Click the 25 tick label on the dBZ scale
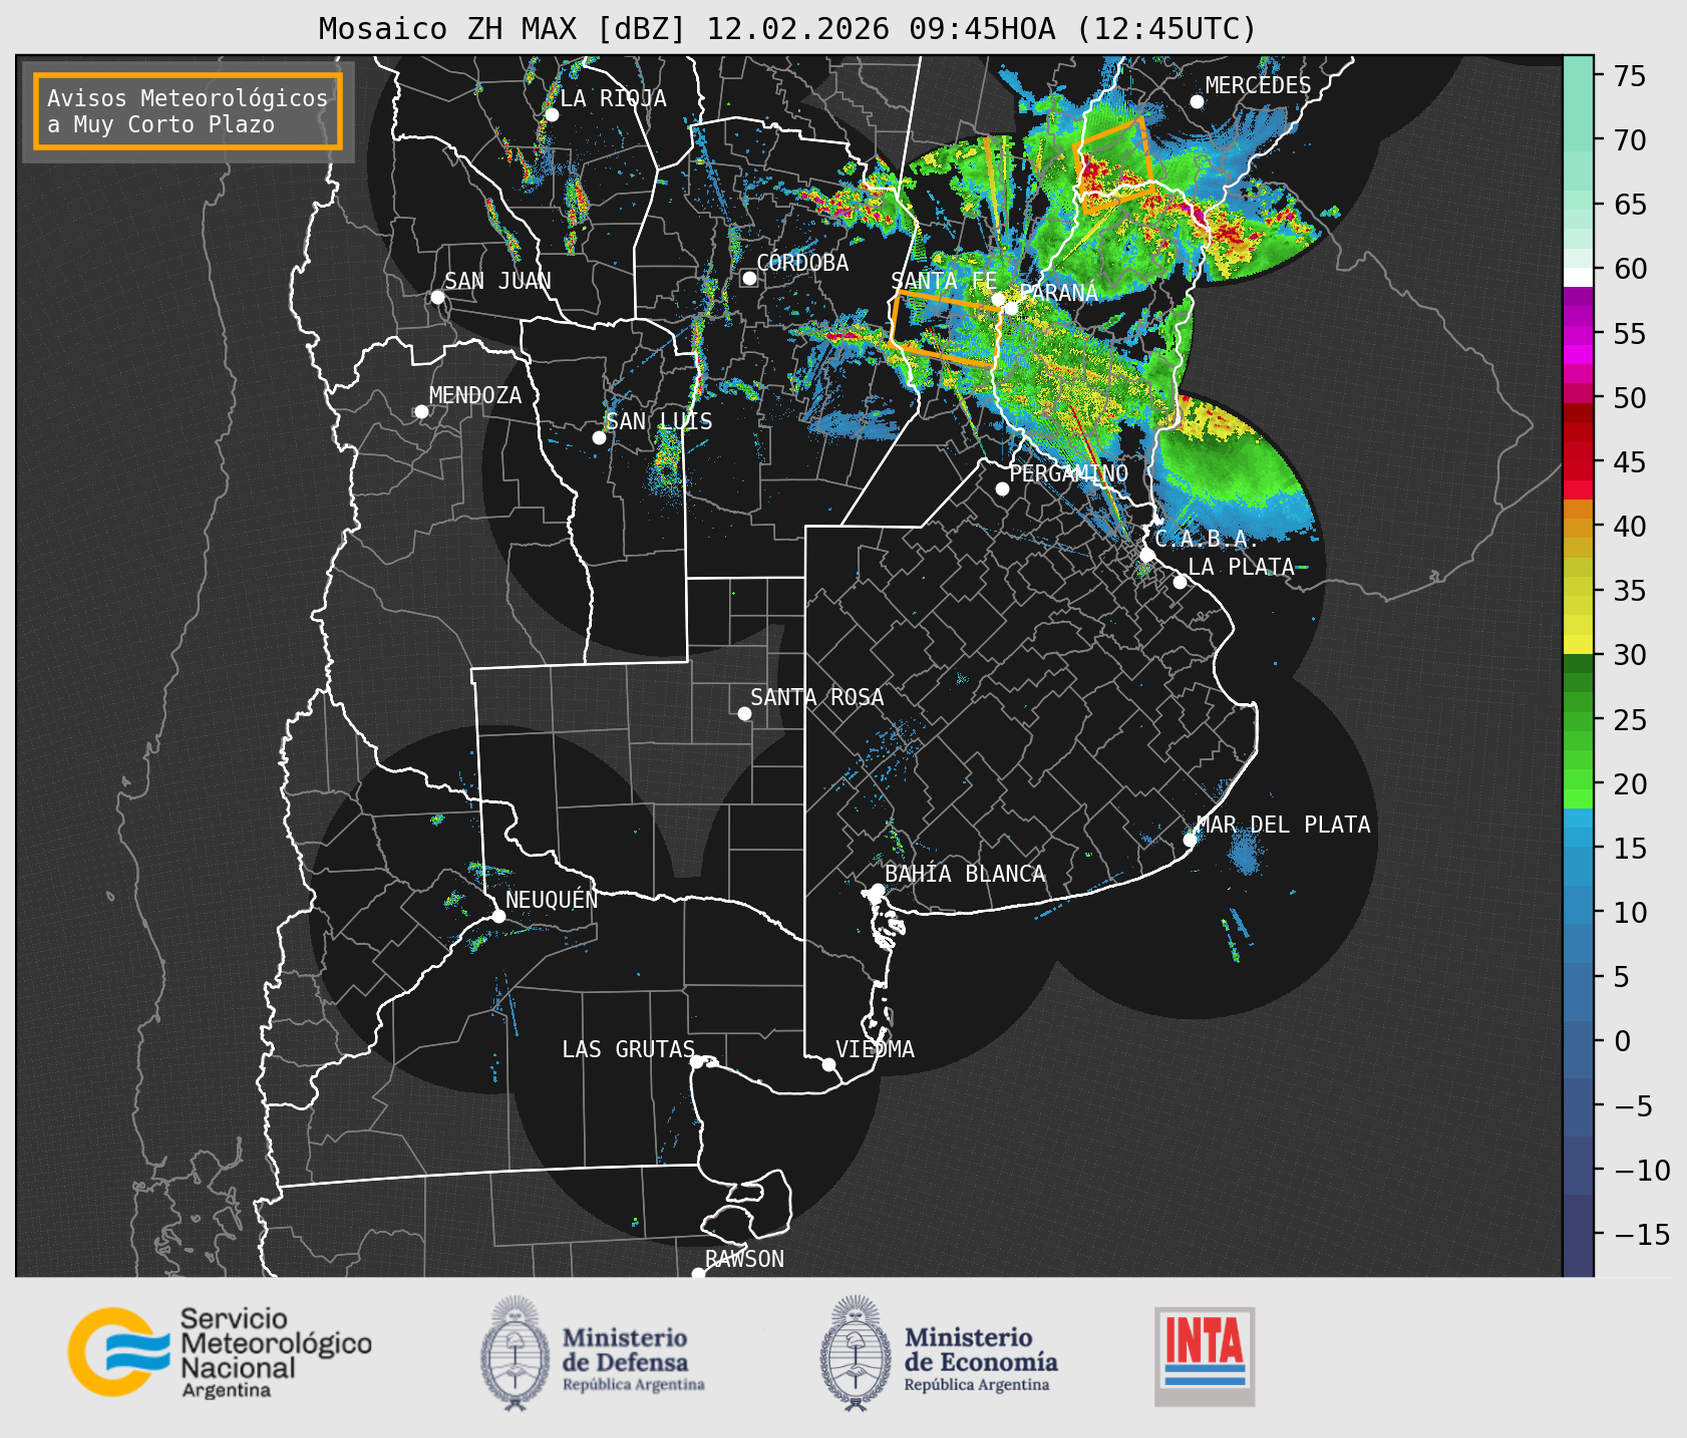This screenshot has width=1687, height=1438. click(x=1628, y=720)
